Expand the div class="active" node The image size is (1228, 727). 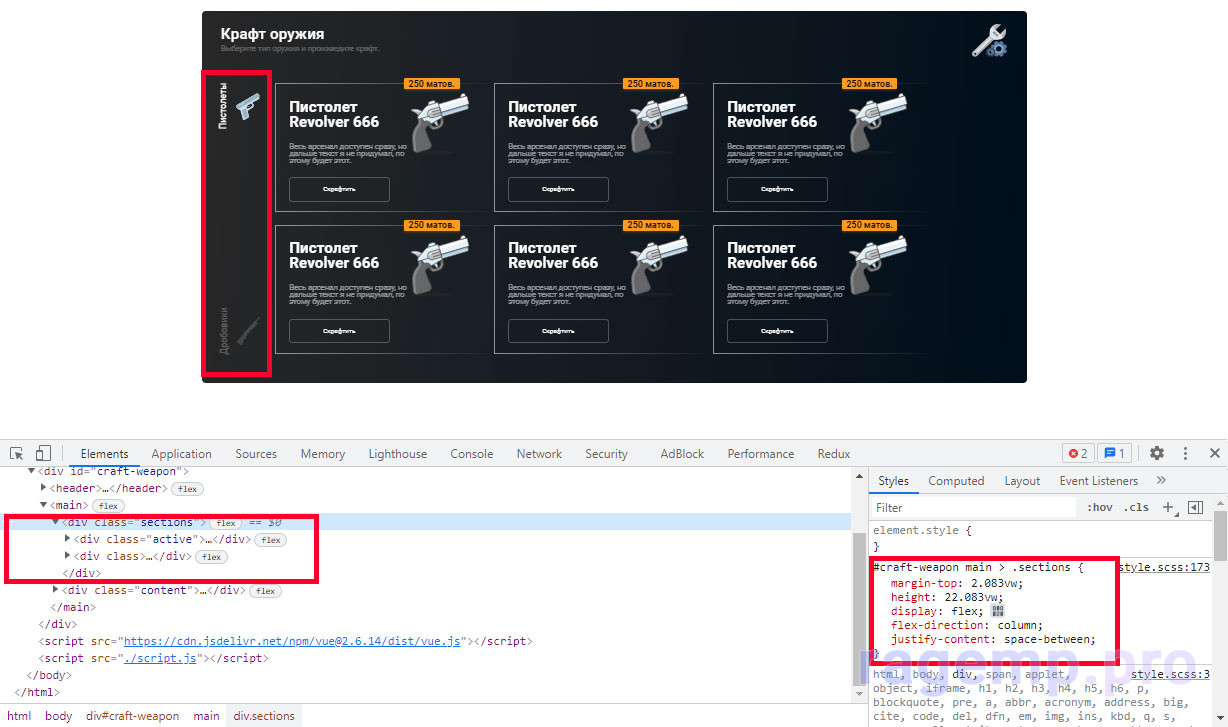[68, 539]
